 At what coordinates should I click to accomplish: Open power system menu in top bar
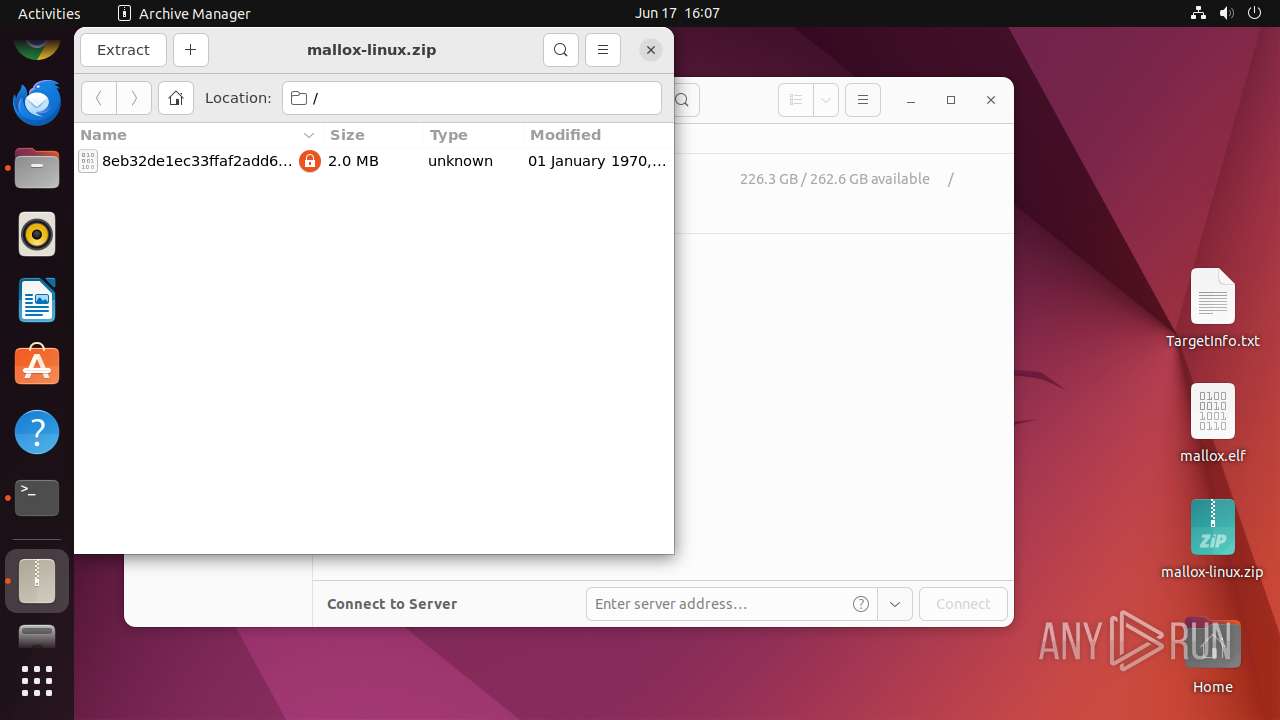(x=1255, y=13)
